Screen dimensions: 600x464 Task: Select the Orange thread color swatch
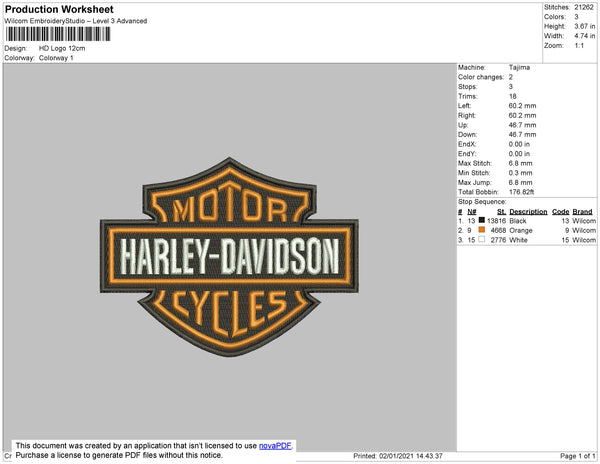[x=482, y=230]
